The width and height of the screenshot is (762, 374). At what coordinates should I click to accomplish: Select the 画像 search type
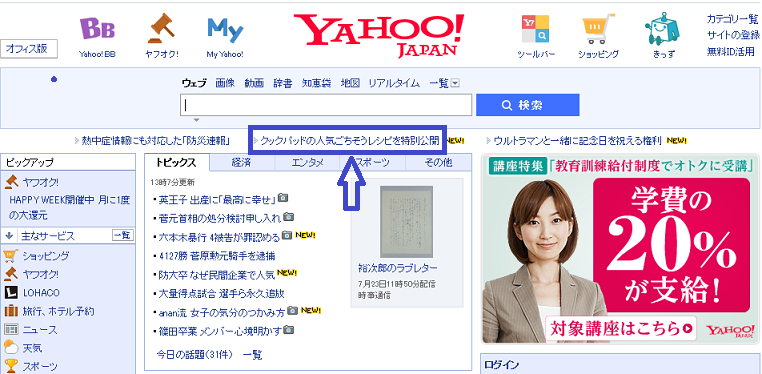pyautogui.click(x=225, y=83)
